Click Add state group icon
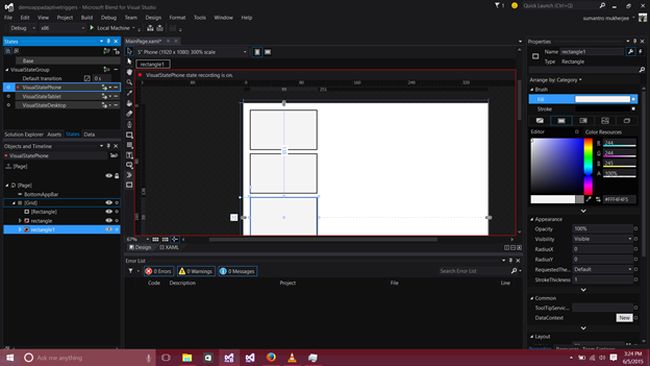Image resolution: width=650 pixels, height=366 pixels. (107, 51)
